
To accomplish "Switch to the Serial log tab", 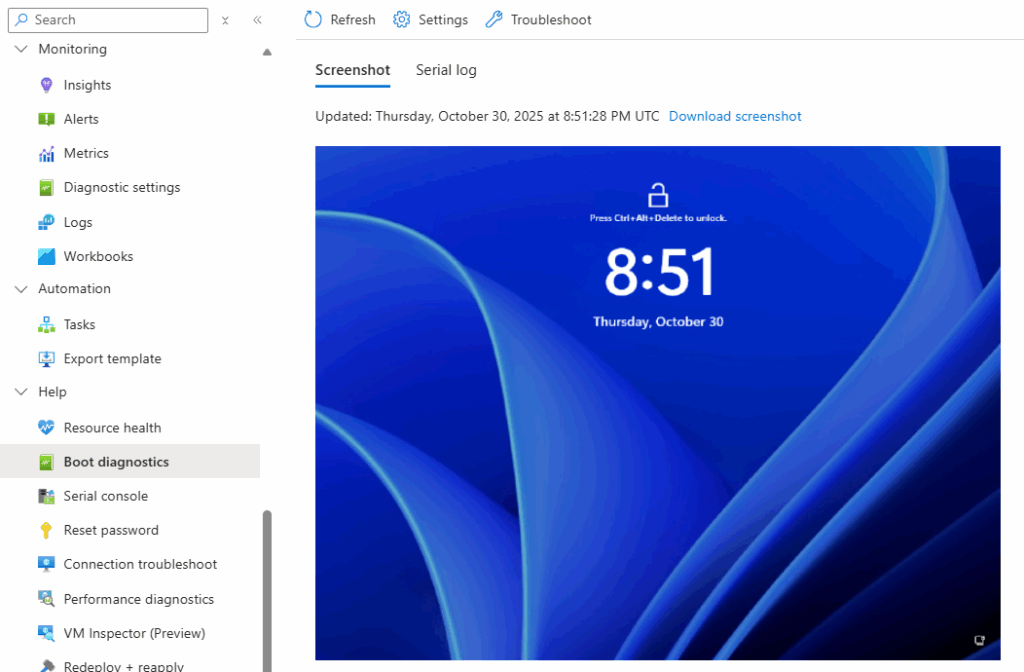I will pos(446,70).
